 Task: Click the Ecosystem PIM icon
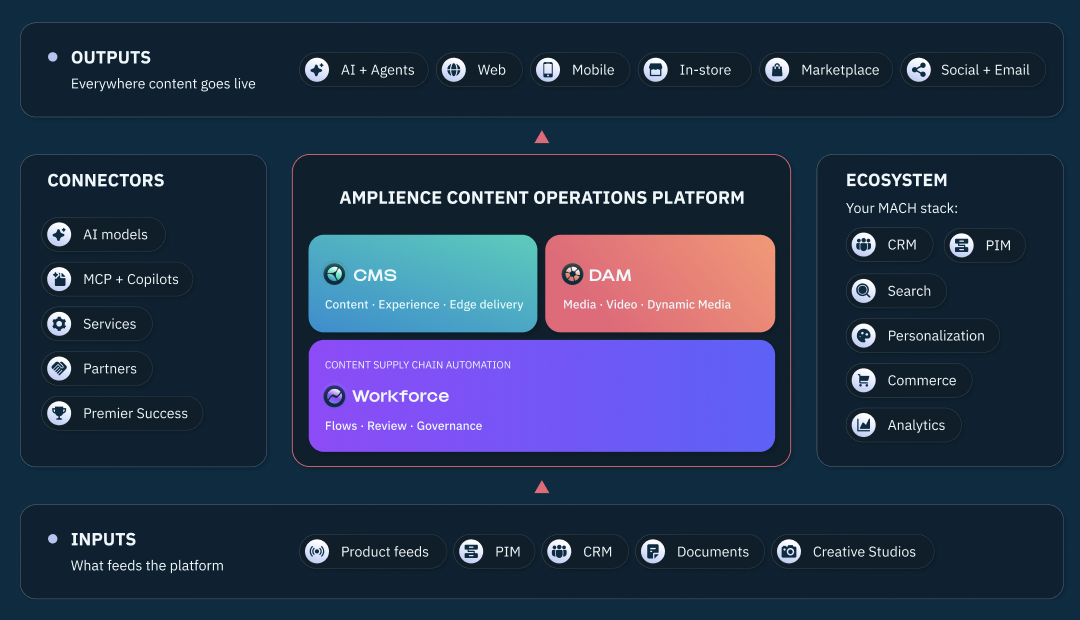click(x=962, y=245)
